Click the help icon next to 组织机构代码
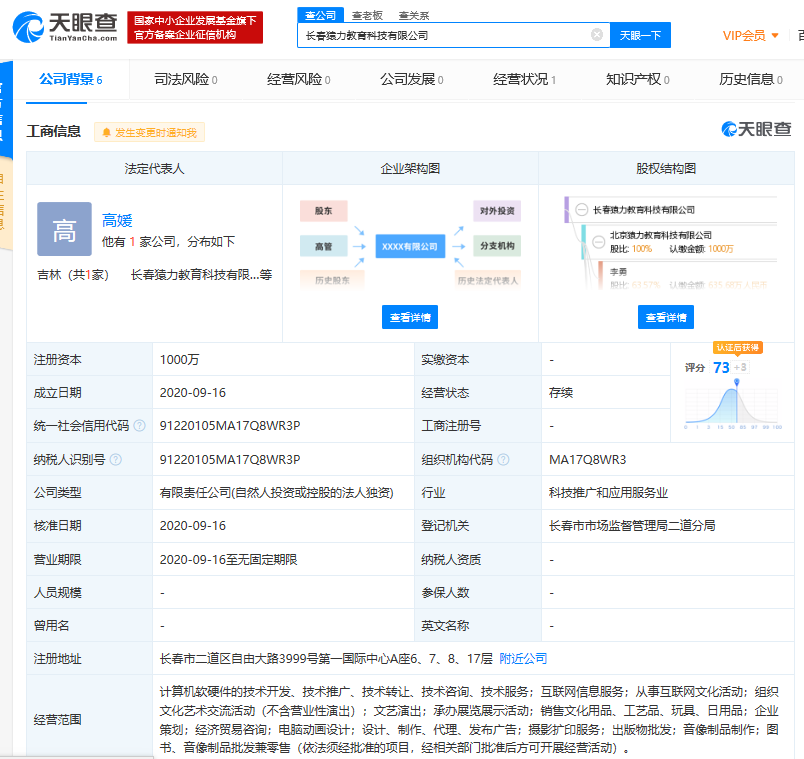Screen dimensions: 804x759 [503, 459]
